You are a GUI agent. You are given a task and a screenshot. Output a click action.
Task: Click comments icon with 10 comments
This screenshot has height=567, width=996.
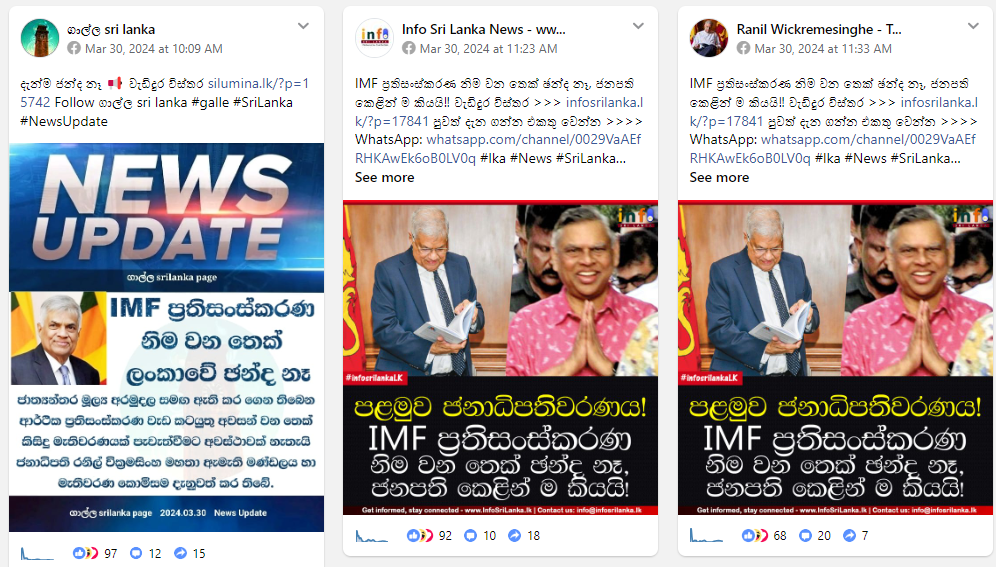coord(470,536)
